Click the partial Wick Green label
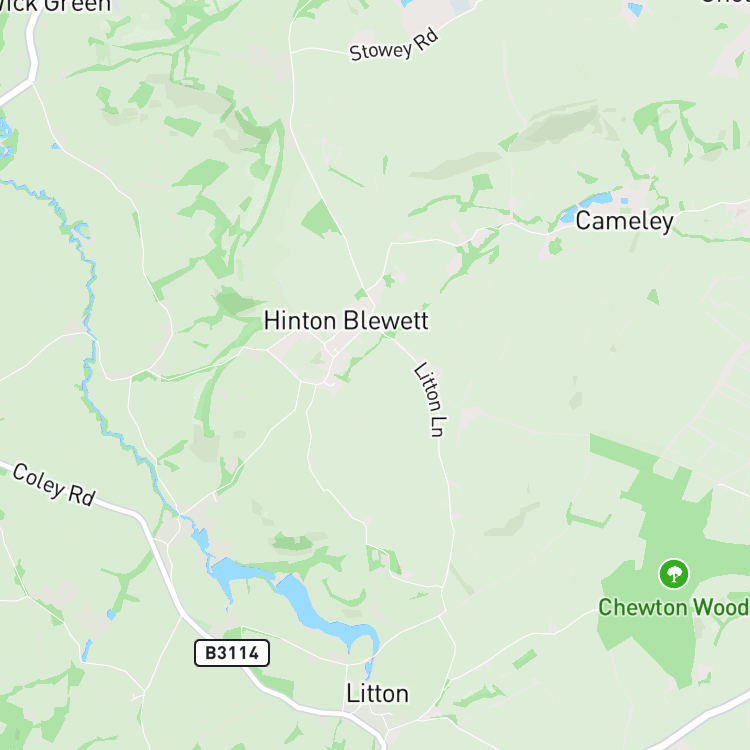 pyautogui.click(x=55, y=6)
